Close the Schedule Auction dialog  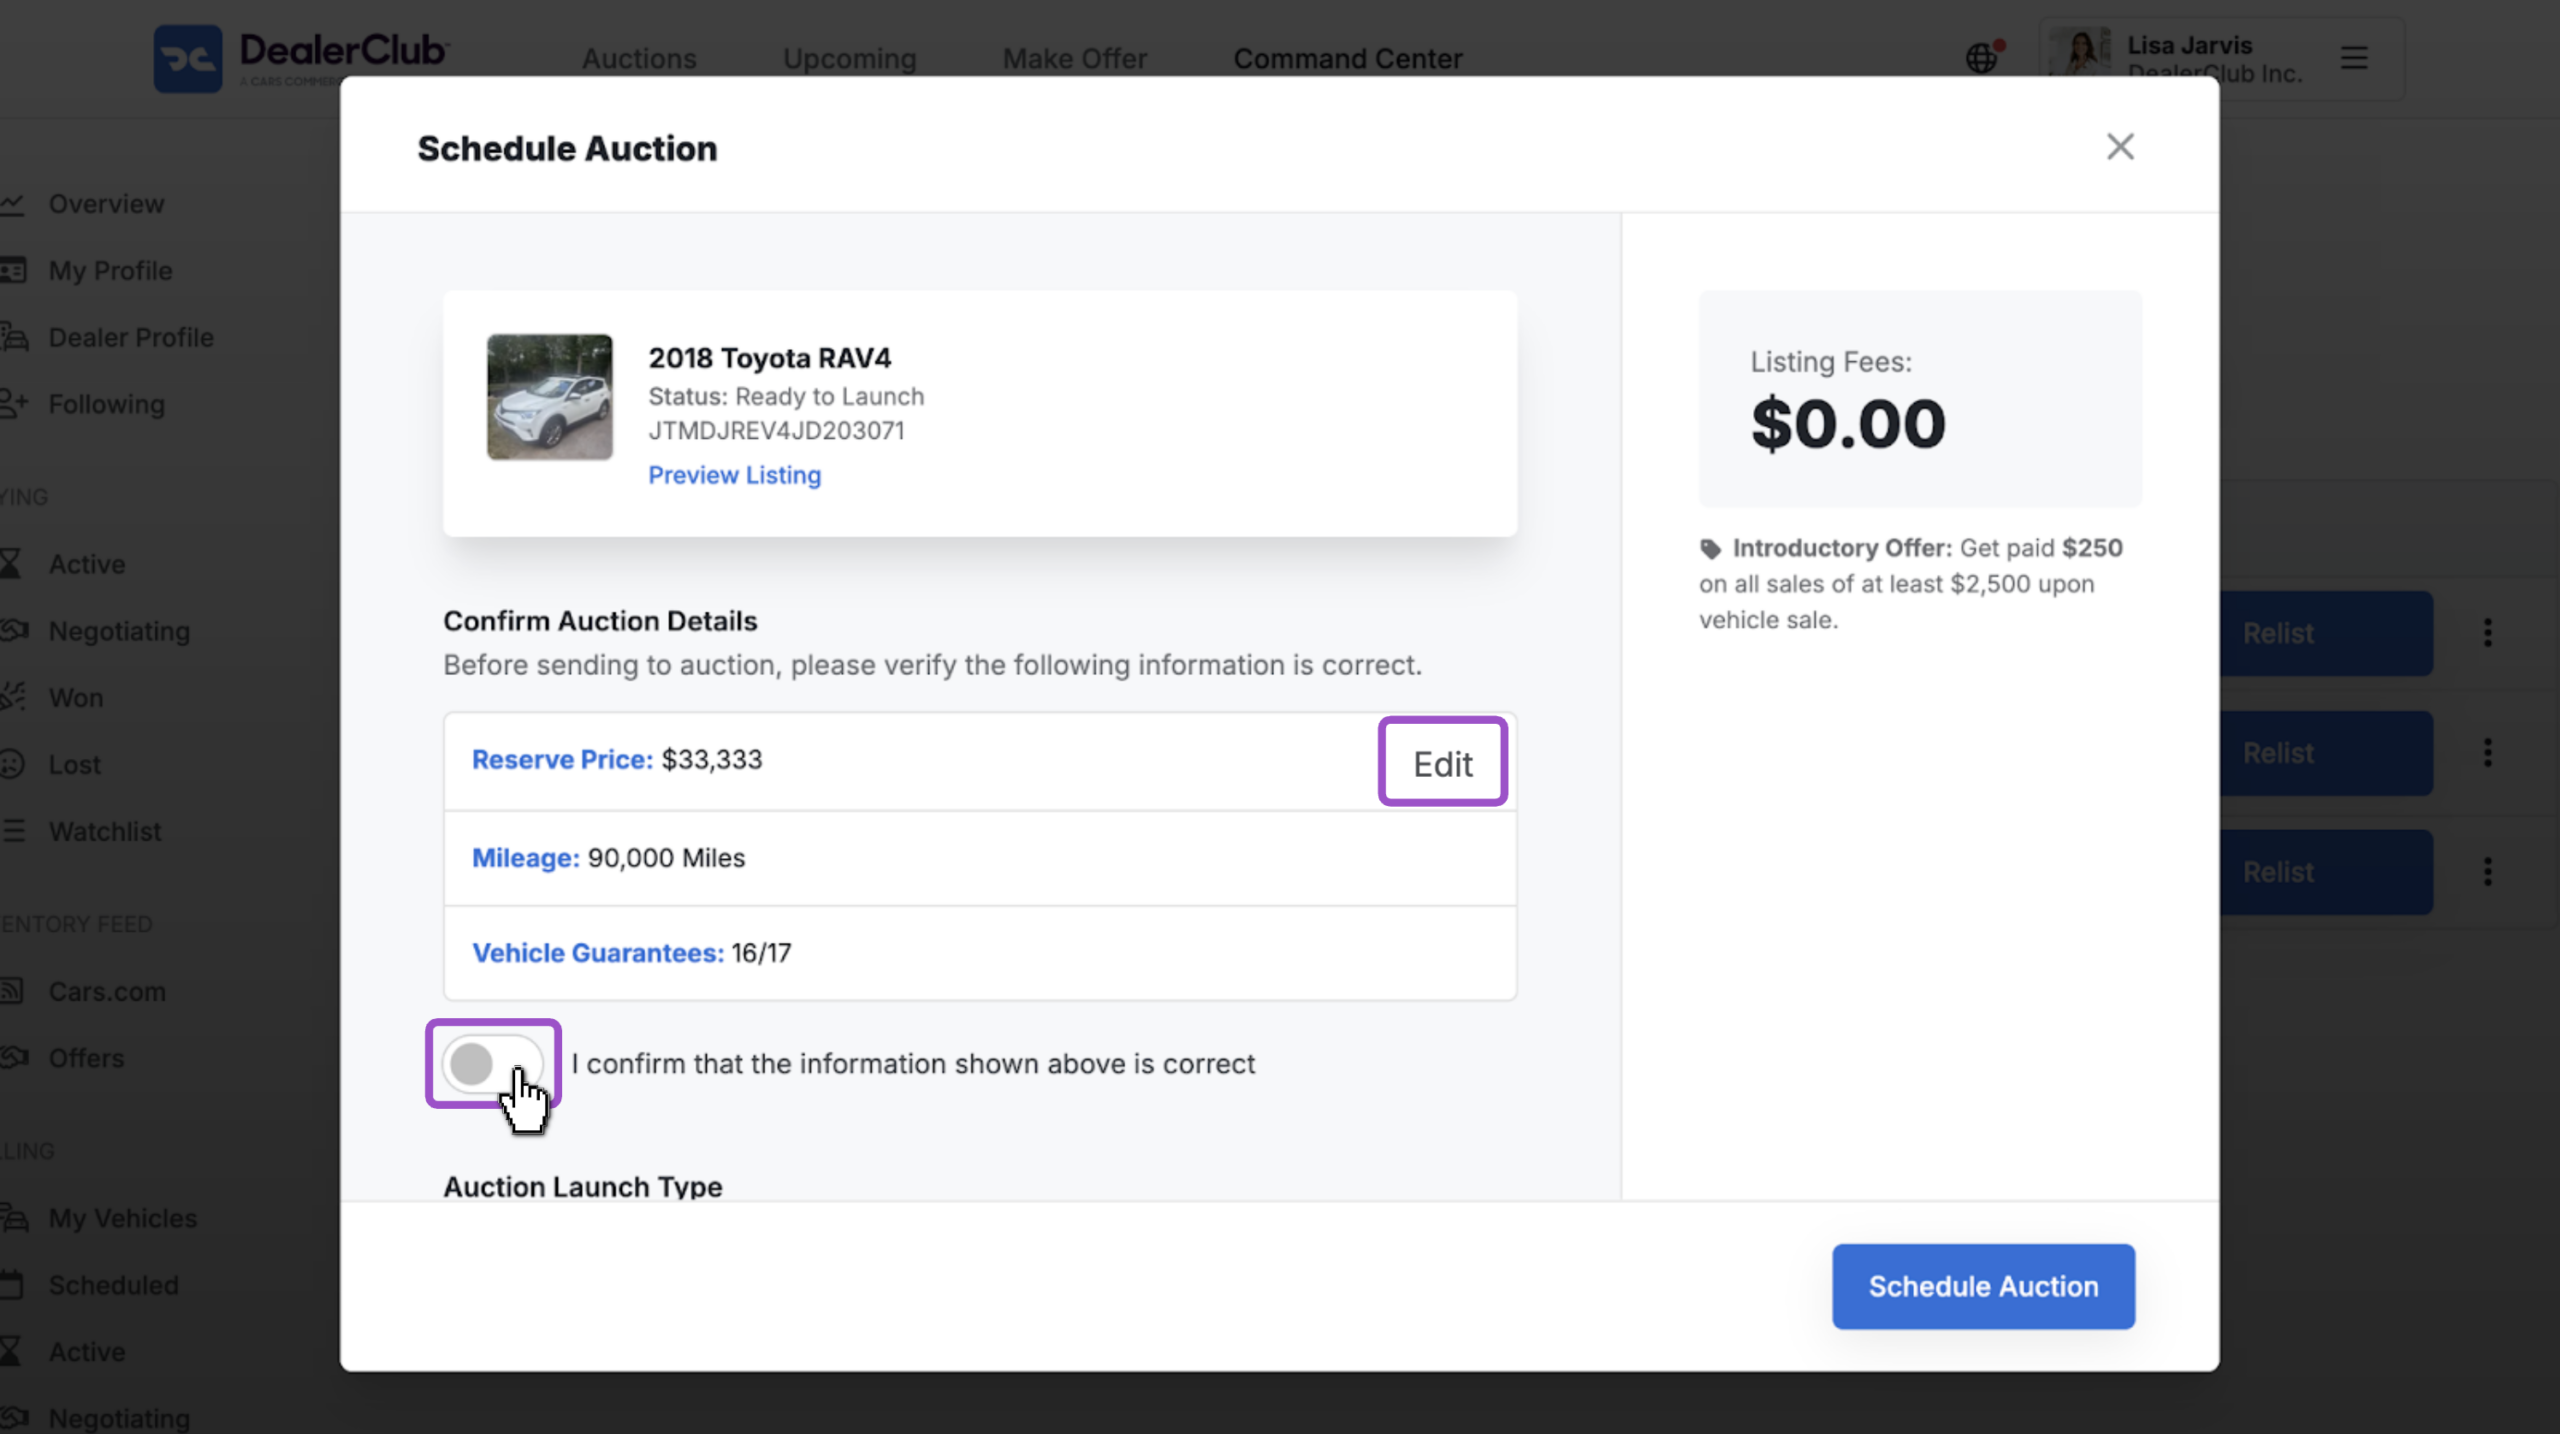point(2120,147)
